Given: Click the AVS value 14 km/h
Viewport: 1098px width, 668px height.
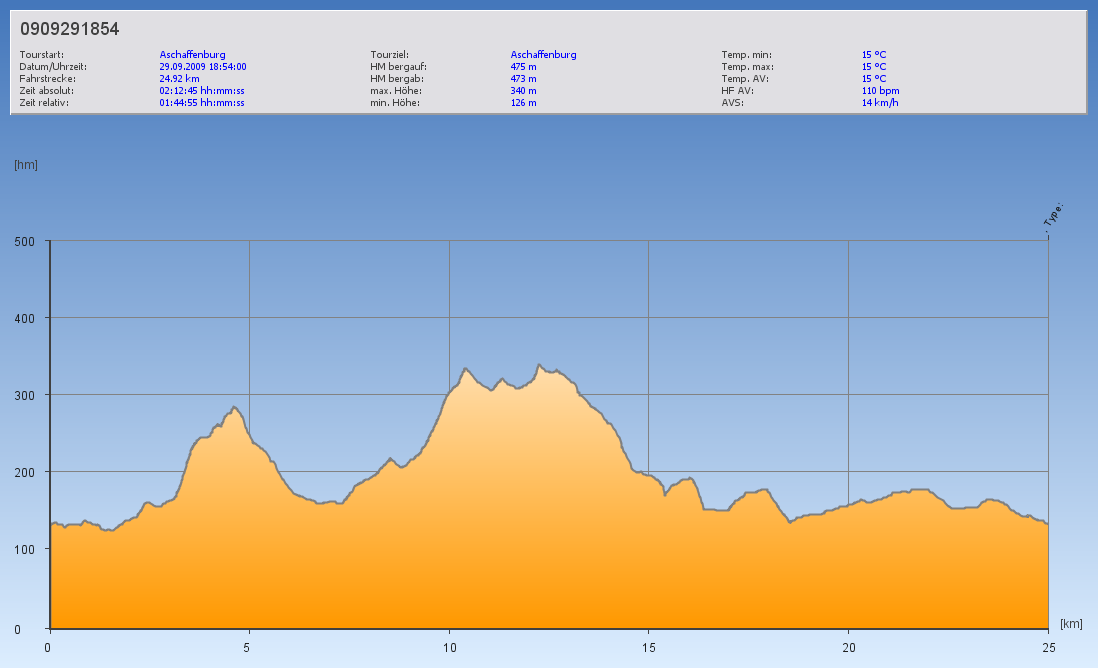Looking at the screenshot, I should pos(880,103).
